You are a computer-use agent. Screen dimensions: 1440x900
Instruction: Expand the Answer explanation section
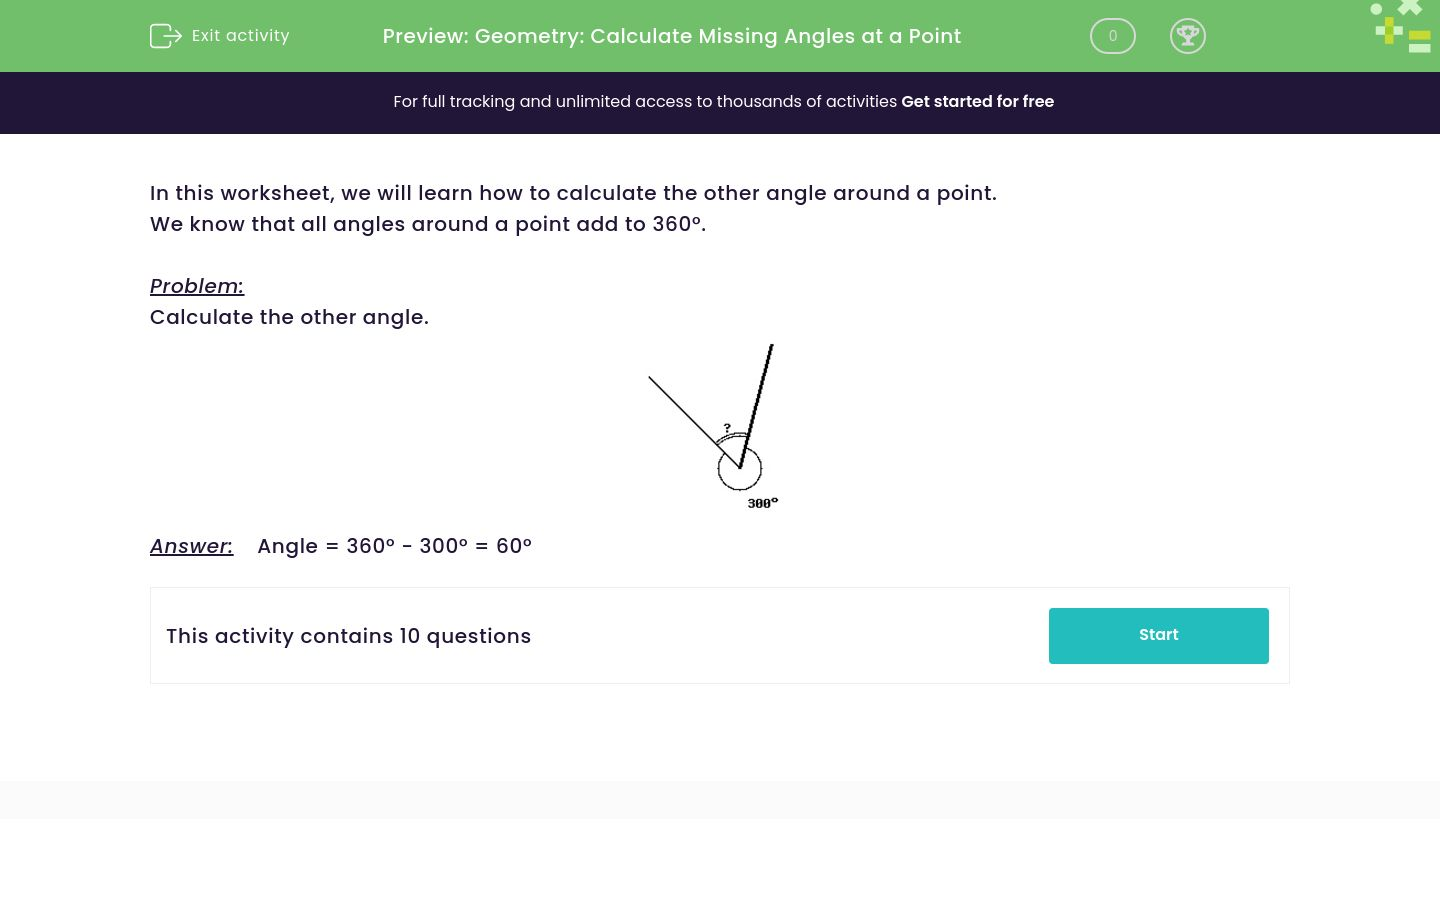coord(191,546)
